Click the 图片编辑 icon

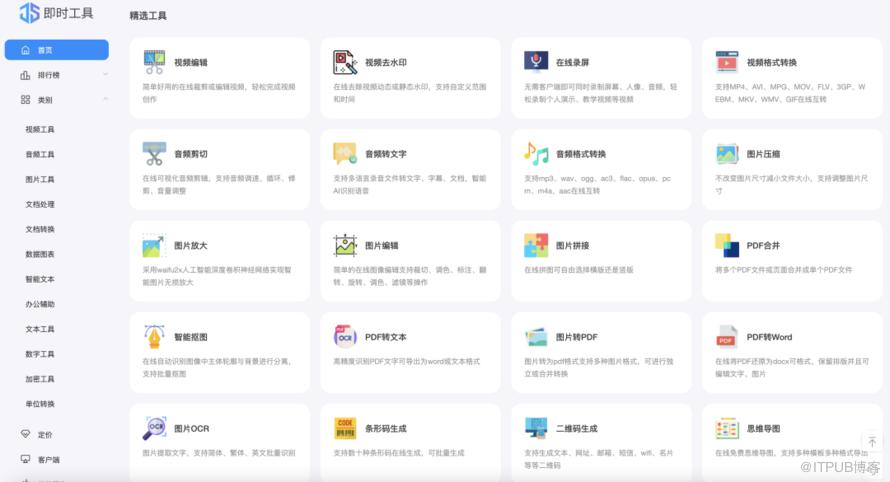point(345,245)
